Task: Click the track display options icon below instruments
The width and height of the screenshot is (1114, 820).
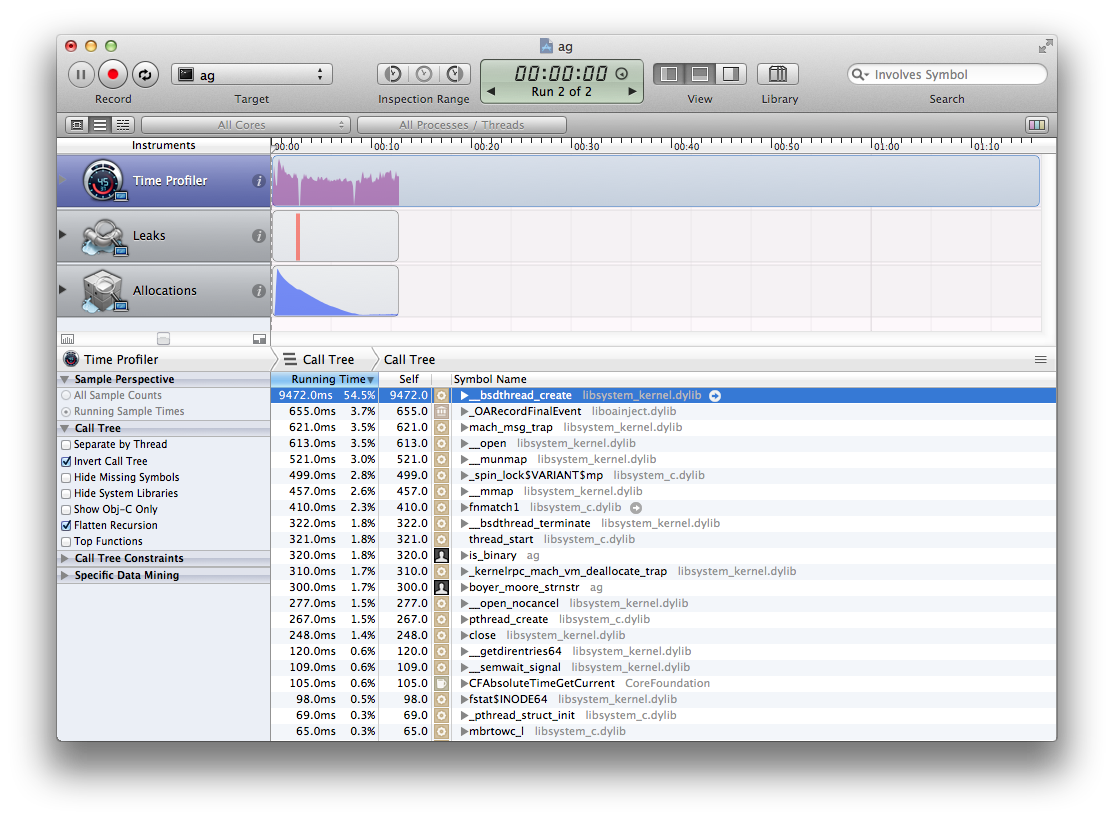Action: pos(67,340)
